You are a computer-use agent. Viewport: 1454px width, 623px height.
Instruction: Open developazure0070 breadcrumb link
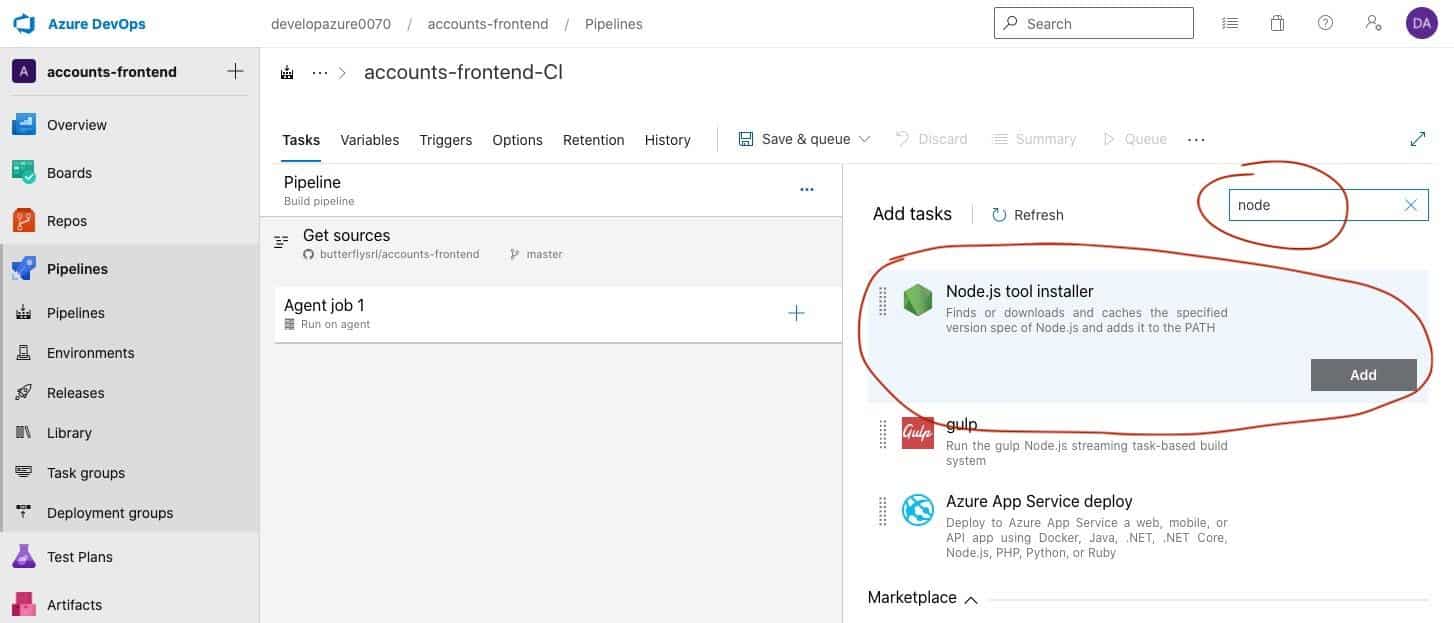point(331,23)
